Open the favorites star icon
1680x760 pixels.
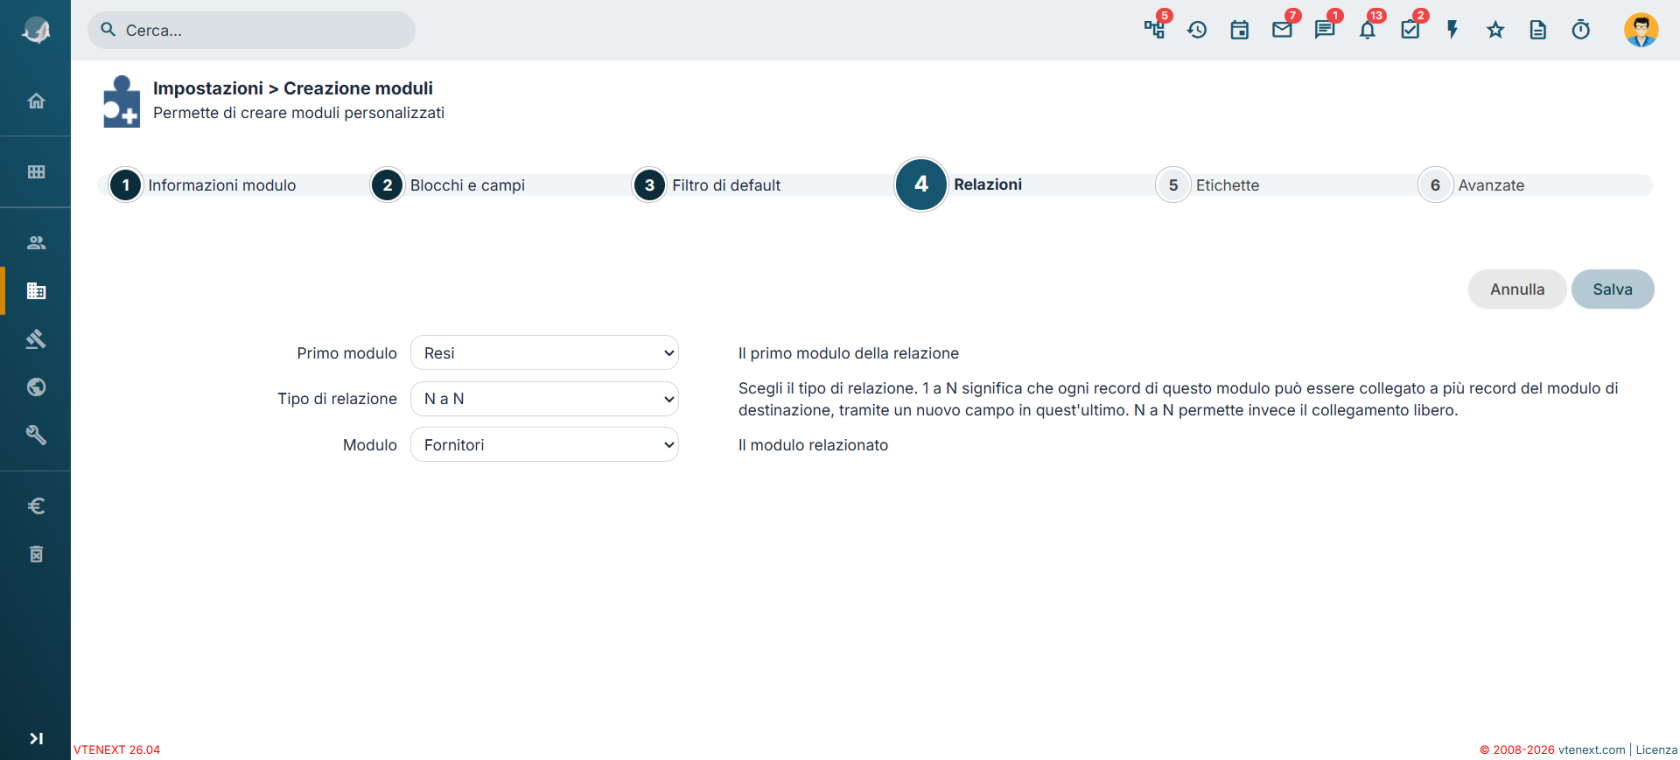click(x=1495, y=30)
